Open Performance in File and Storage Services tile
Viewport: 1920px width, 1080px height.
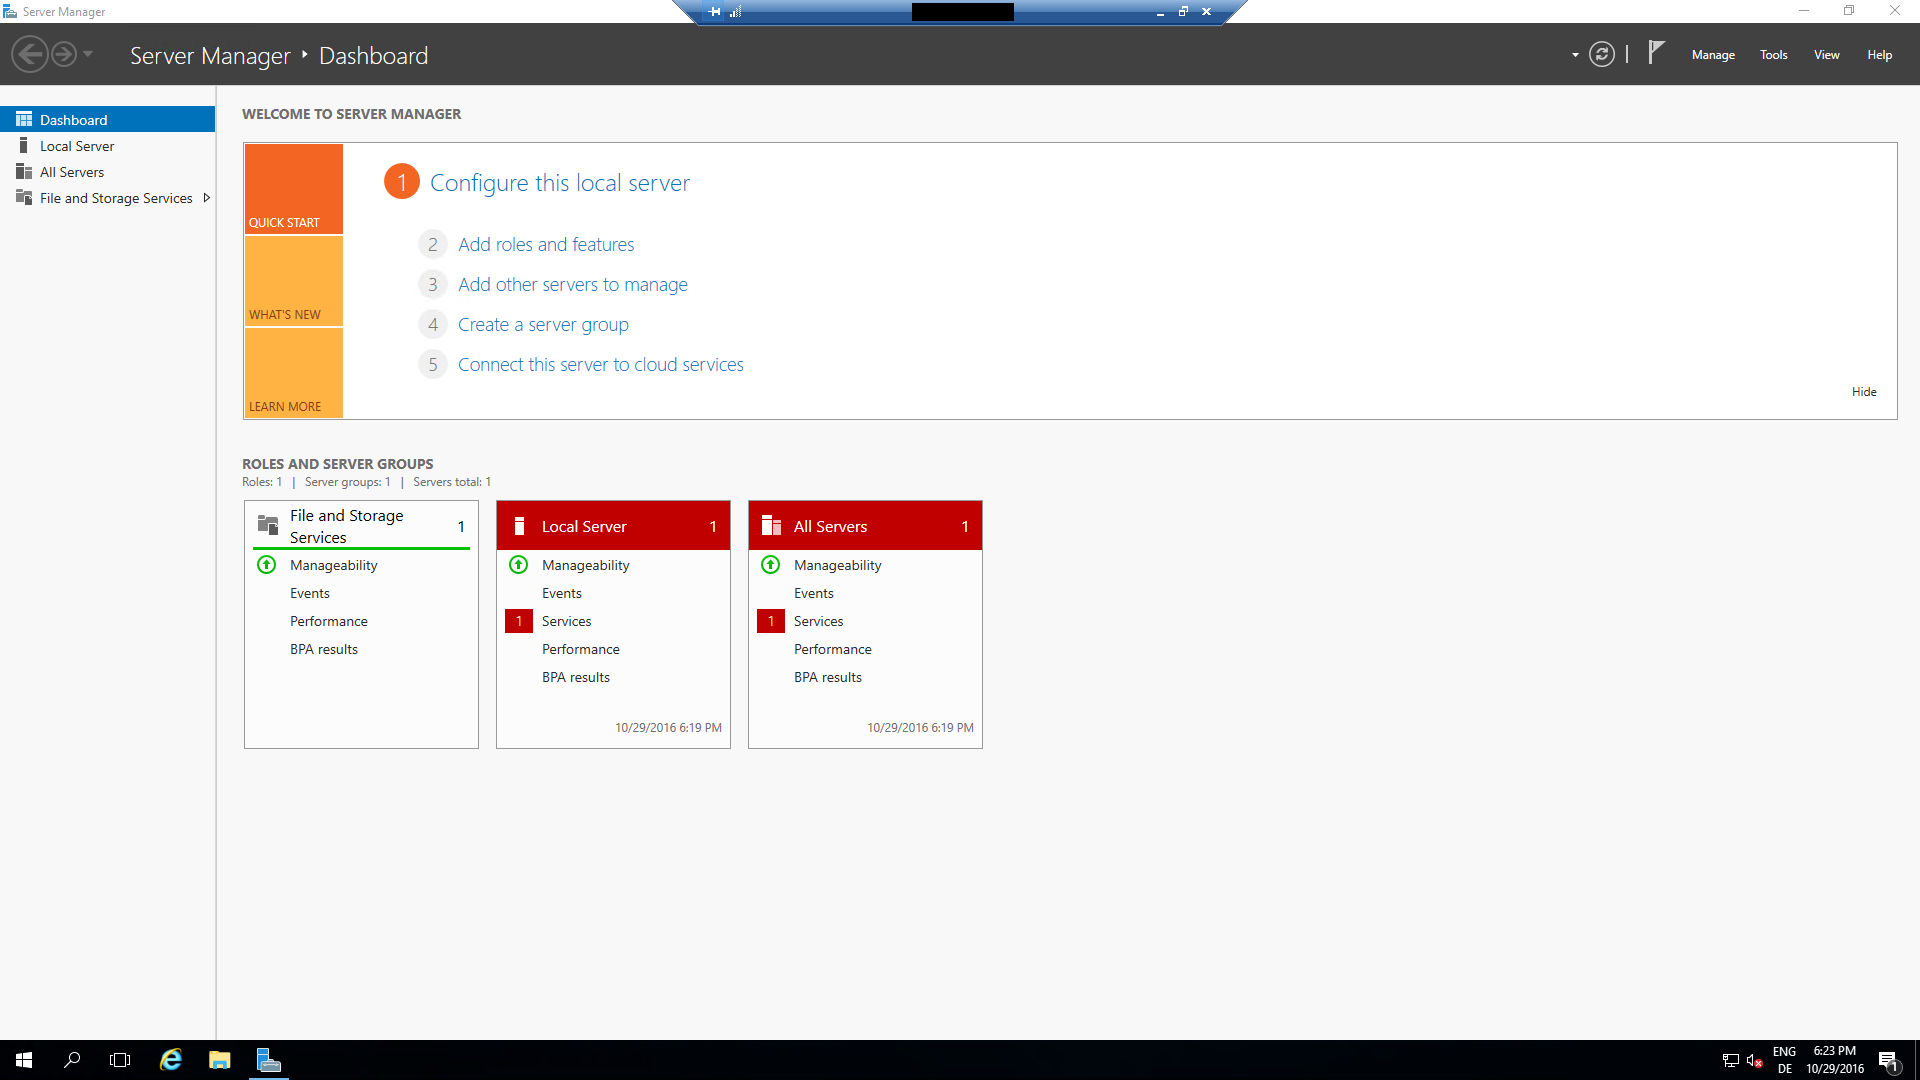[x=329, y=621]
